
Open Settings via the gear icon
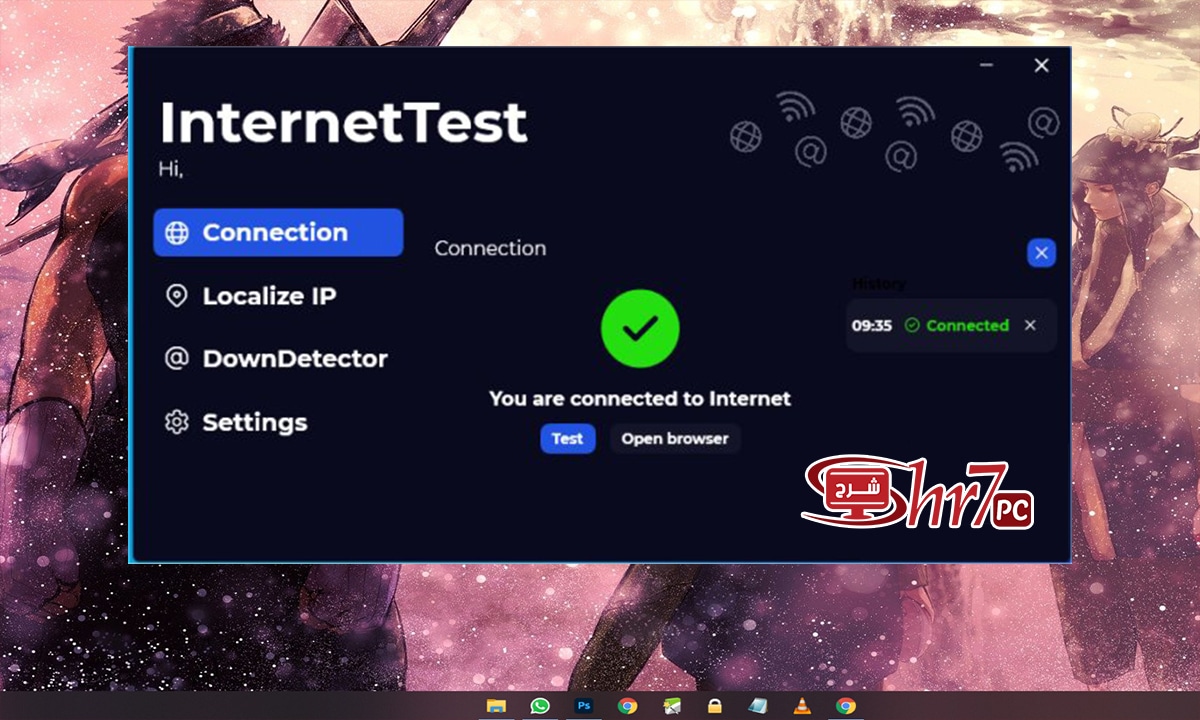(177, 422)
